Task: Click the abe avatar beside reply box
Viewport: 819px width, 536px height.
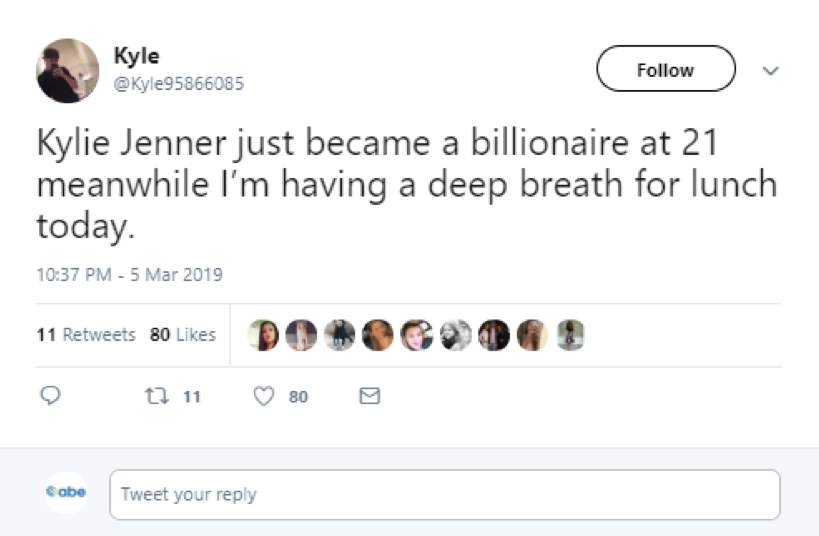Action: pyautogui.click(x=67, y=493)
